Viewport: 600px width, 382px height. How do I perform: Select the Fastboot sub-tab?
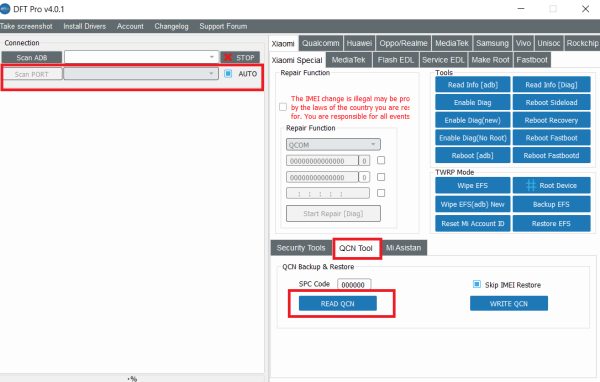(x=532, y=60)
